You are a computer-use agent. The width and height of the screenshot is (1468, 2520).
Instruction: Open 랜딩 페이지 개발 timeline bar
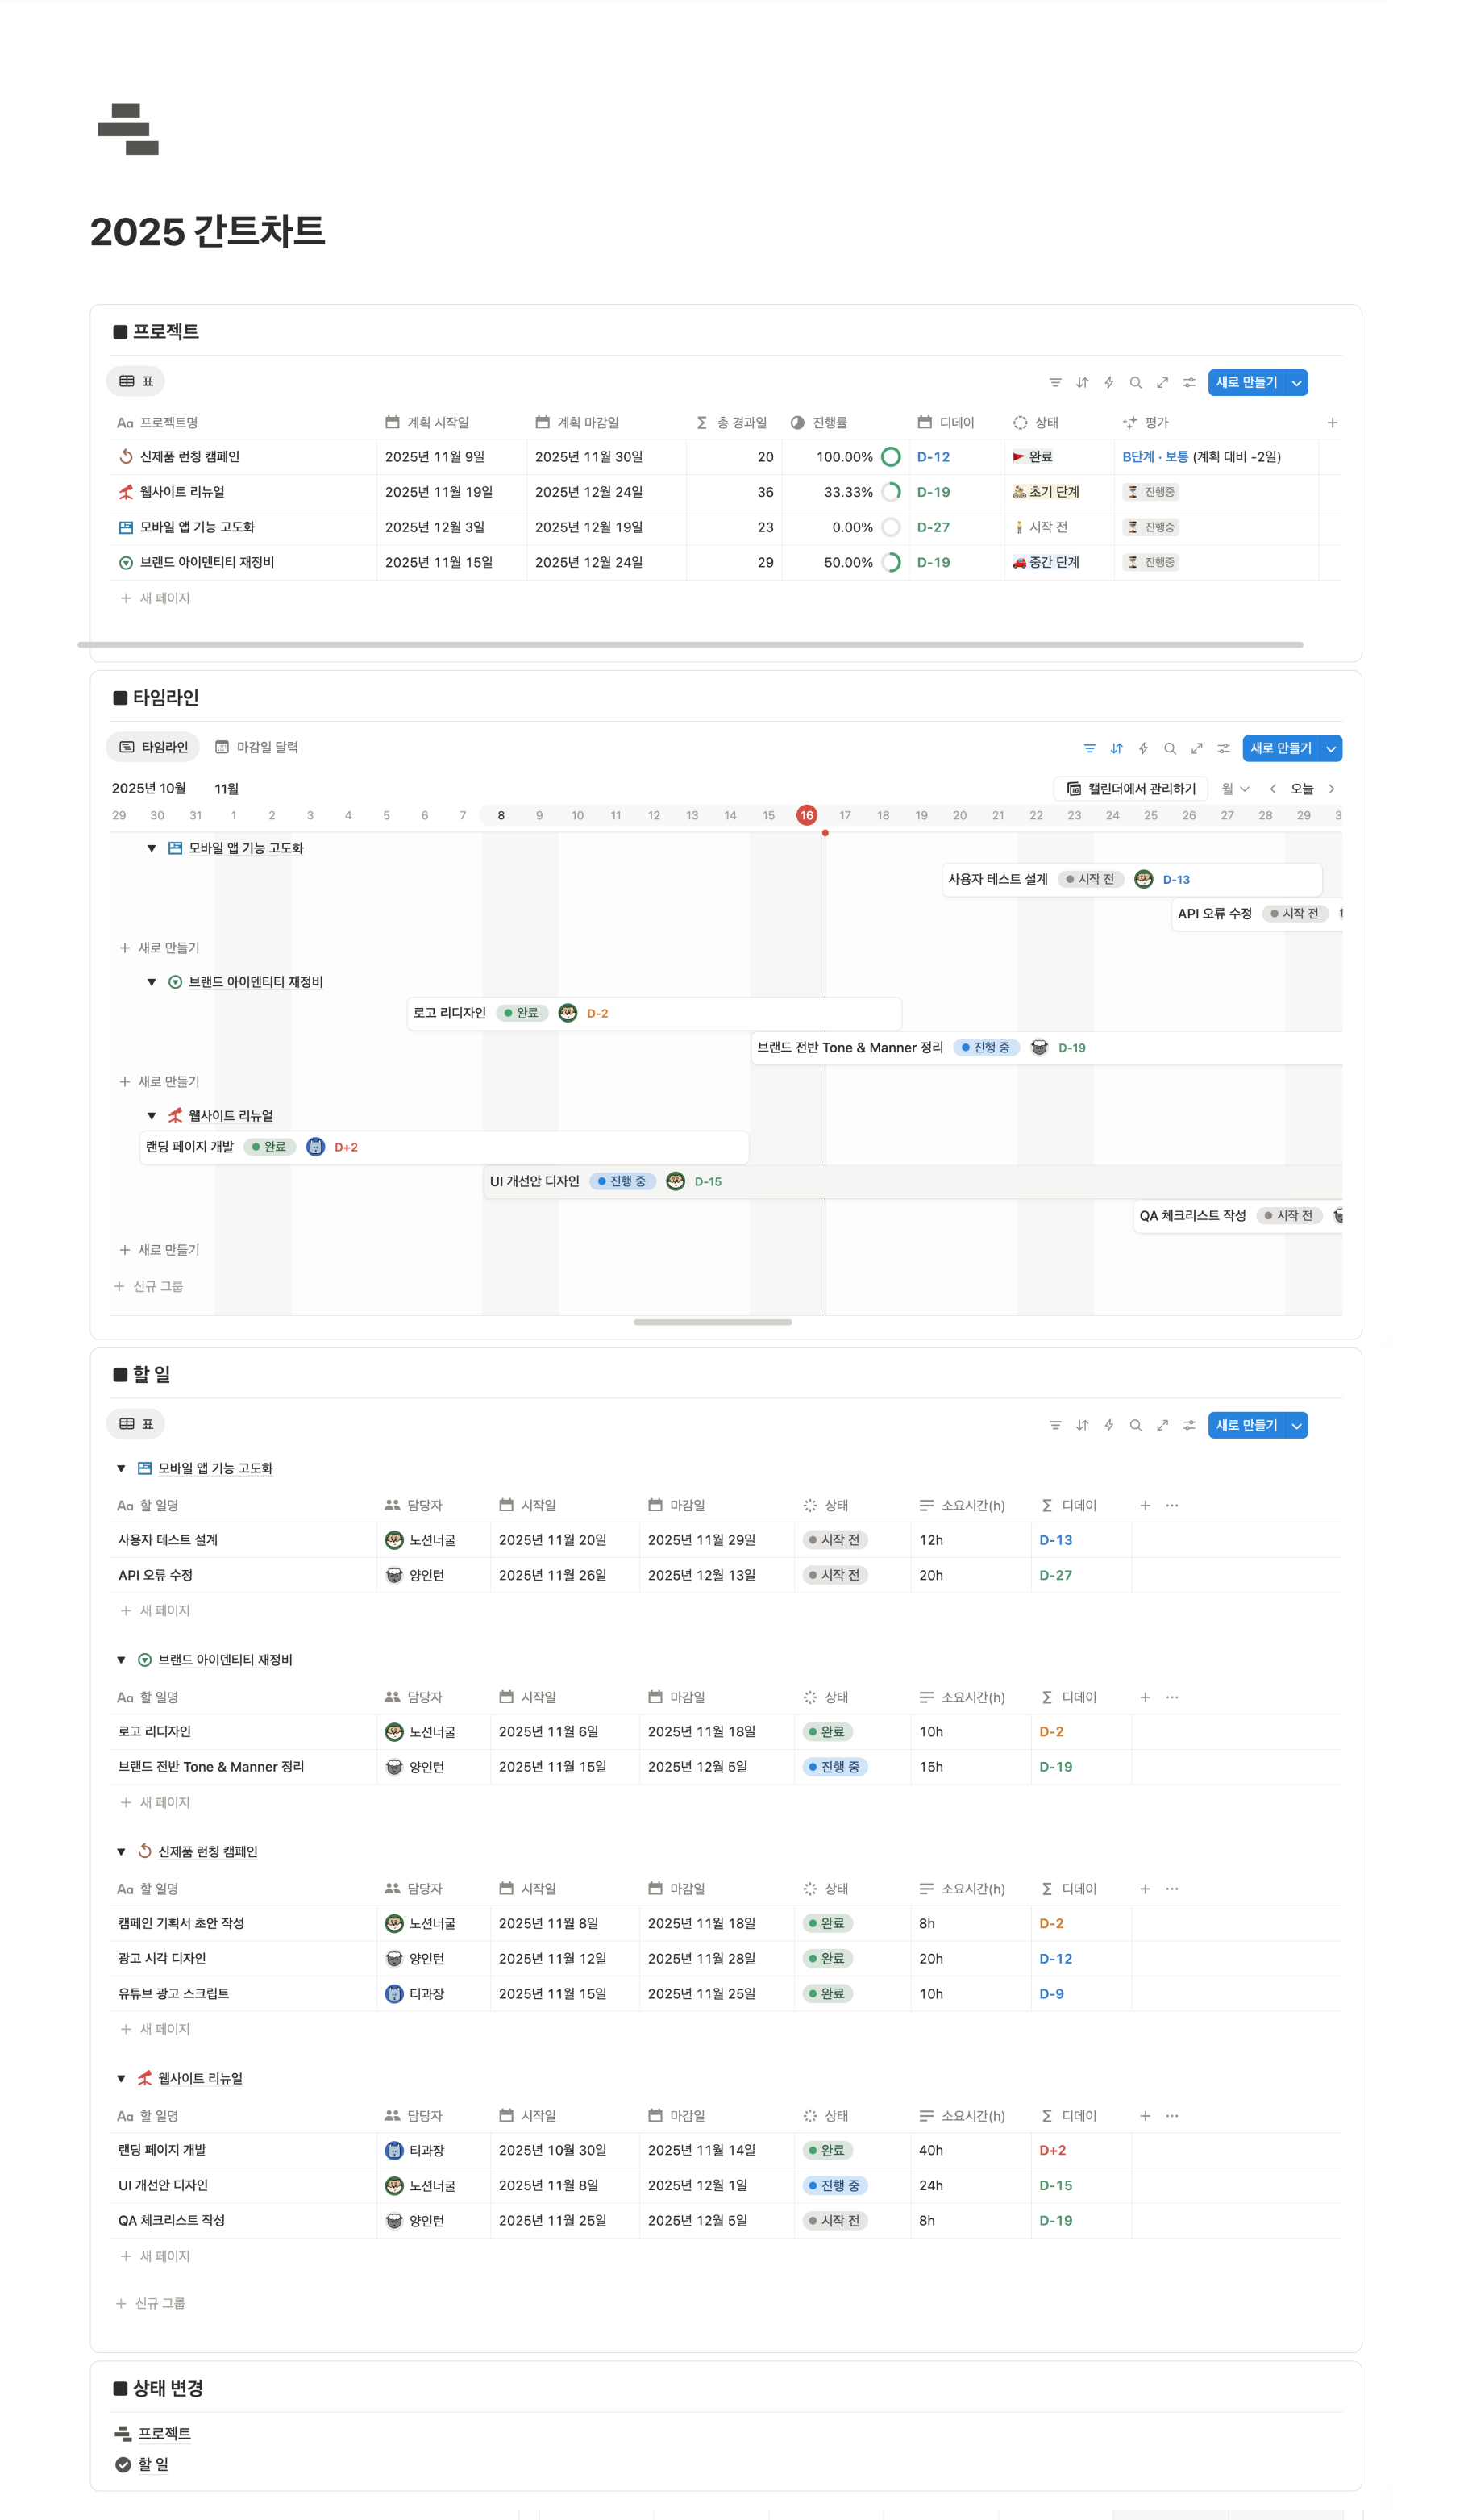(x=444, y=1148)
